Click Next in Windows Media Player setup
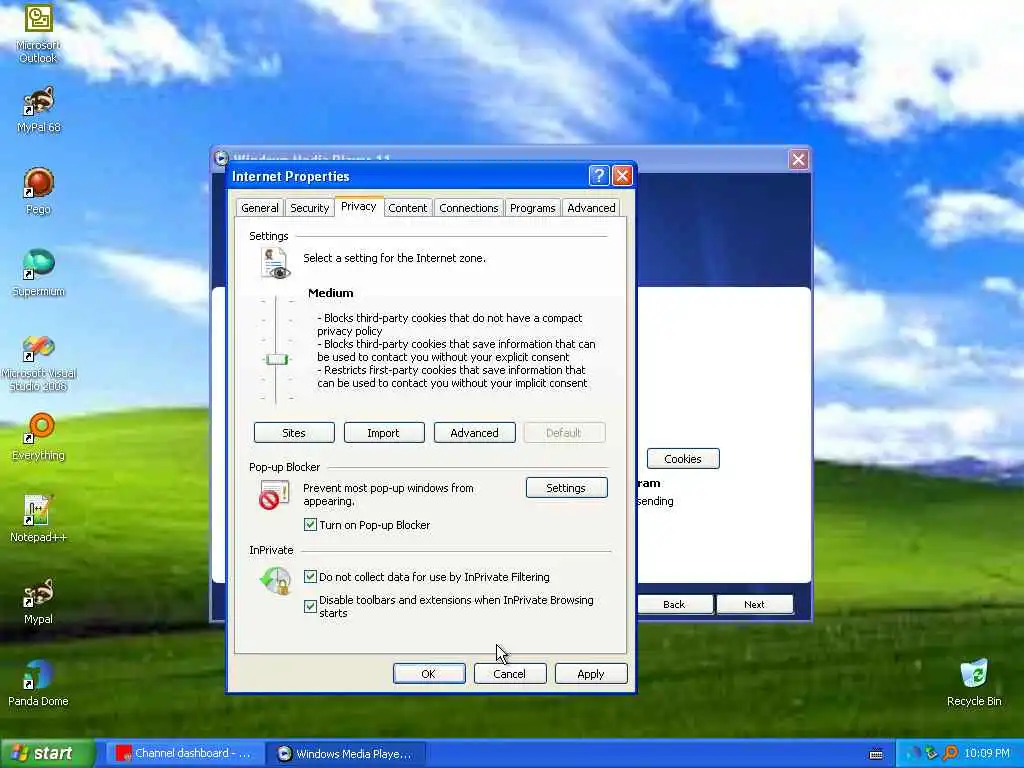The image size is (1024, 768). [755, 604]
